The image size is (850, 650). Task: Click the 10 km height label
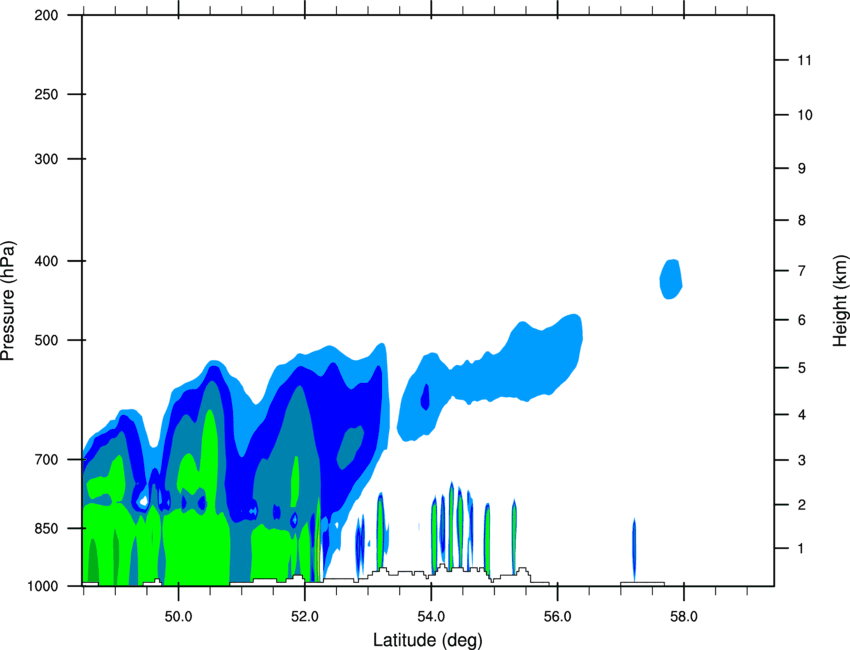point(805,115)
